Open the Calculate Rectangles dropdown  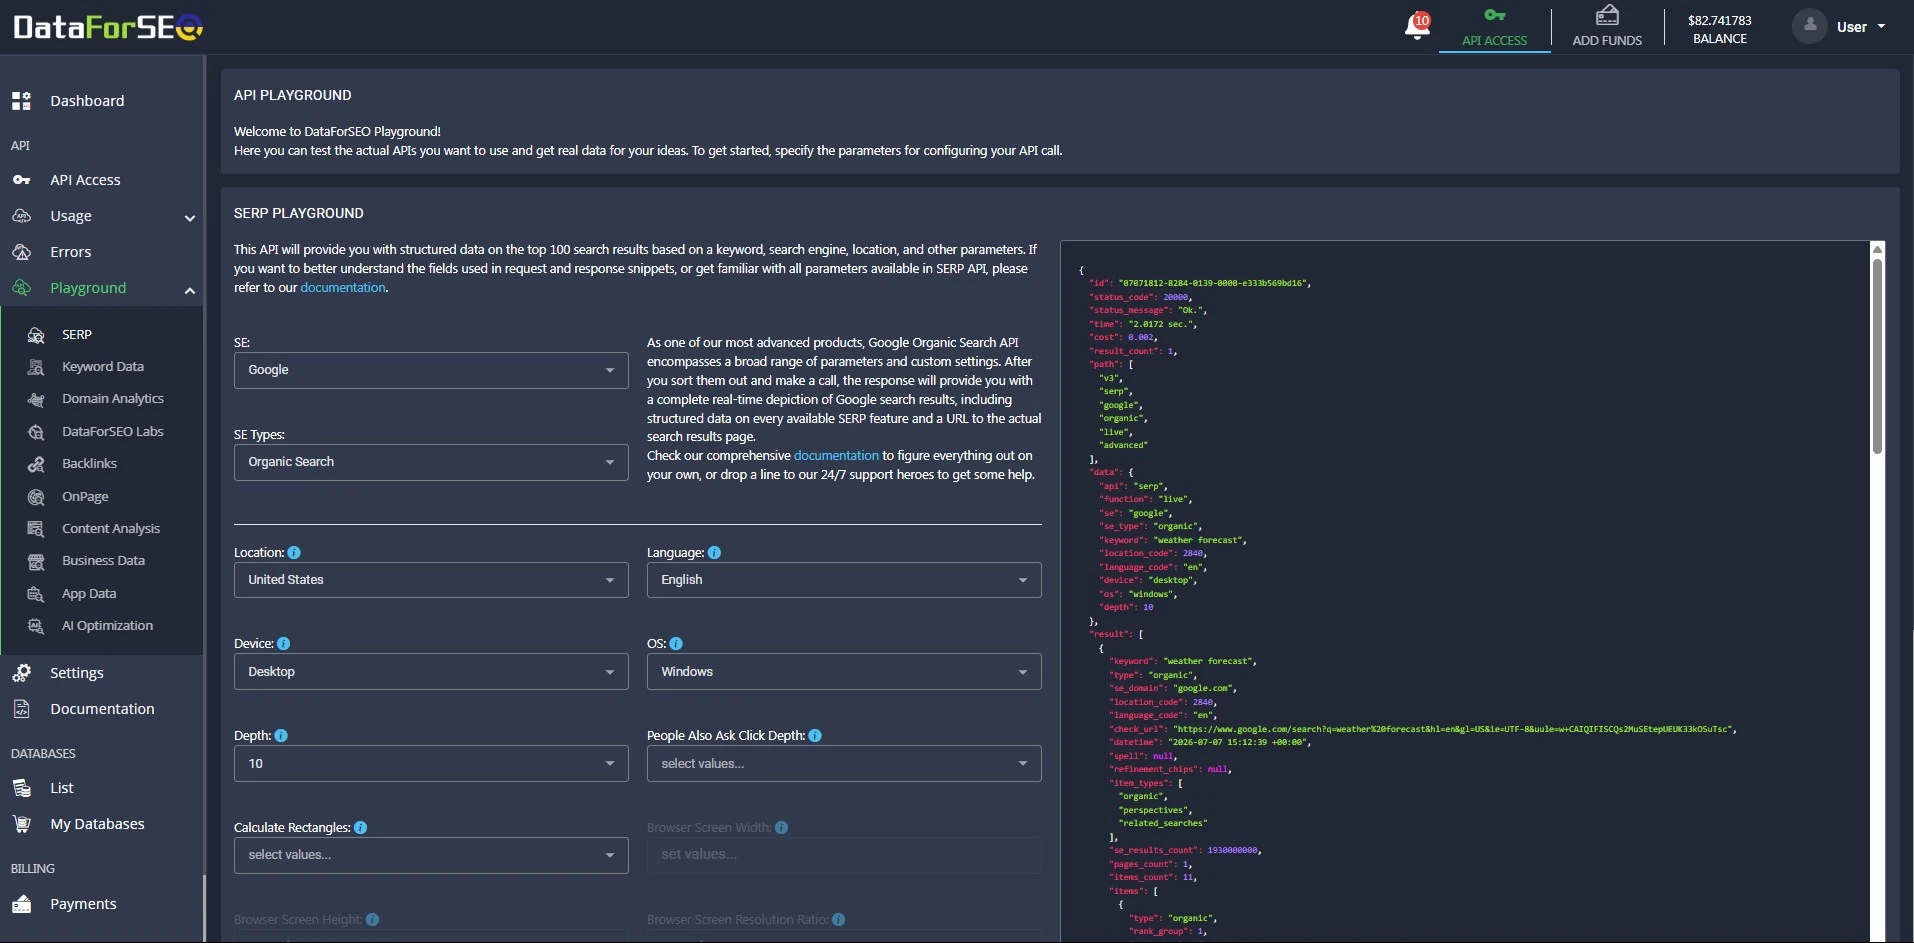pos(431,855)
